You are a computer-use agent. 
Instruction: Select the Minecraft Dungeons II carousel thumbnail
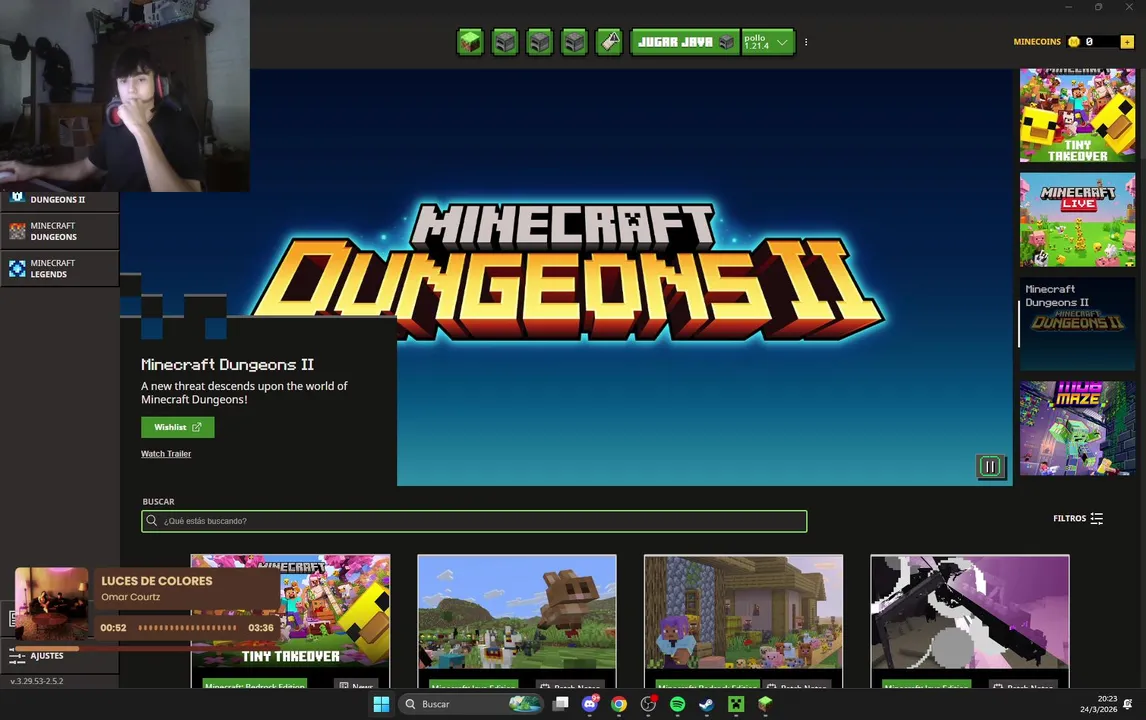coord(1077,324)
